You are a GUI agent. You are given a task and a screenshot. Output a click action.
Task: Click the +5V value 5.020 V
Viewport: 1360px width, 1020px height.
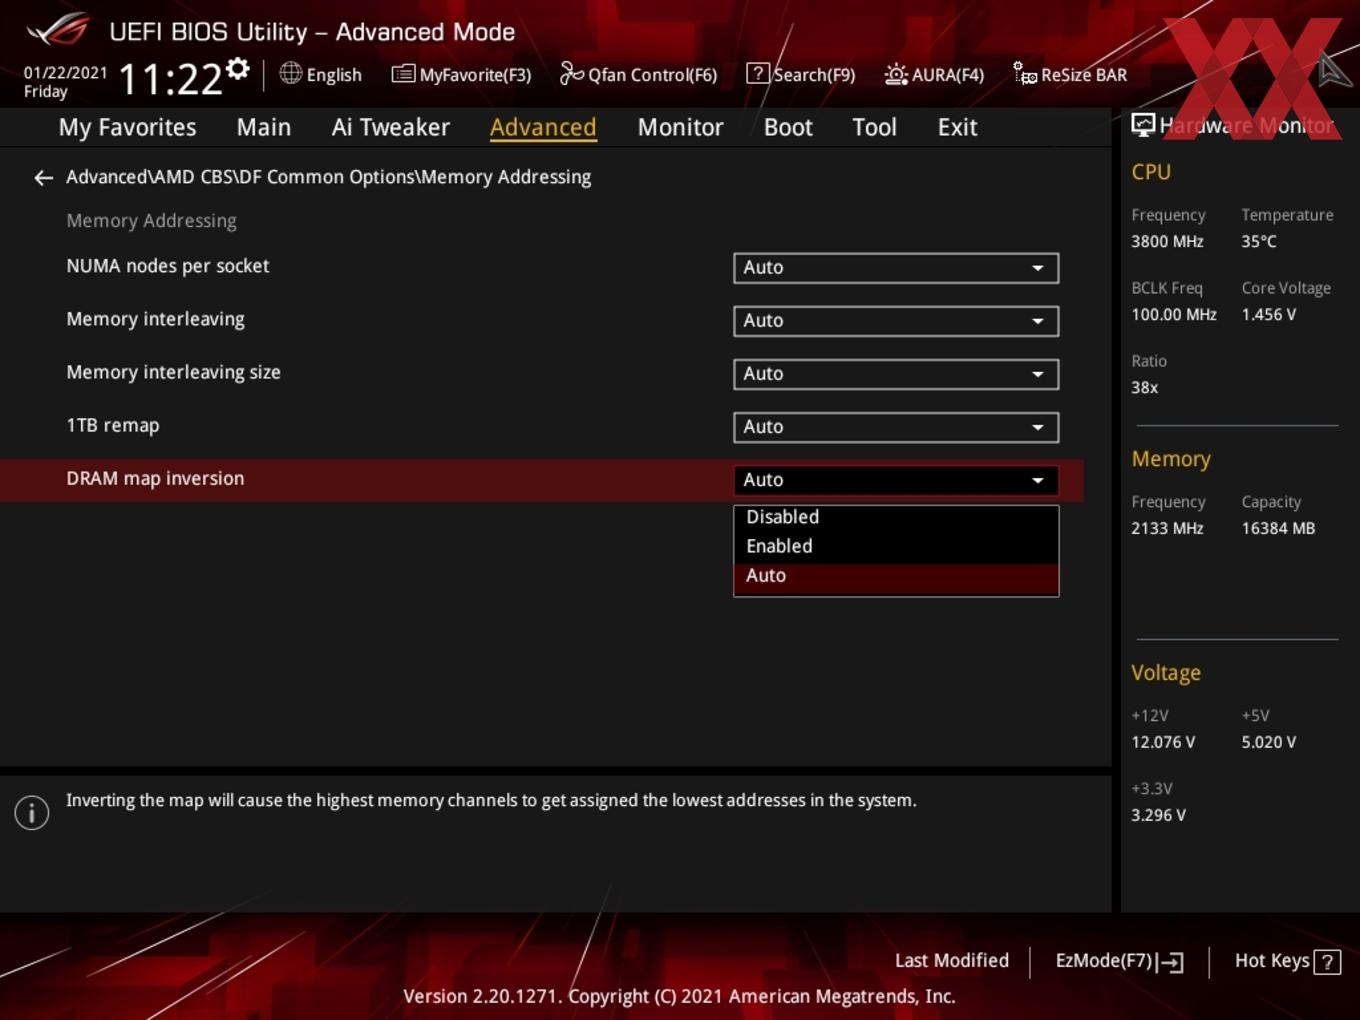click(1268, 742)
